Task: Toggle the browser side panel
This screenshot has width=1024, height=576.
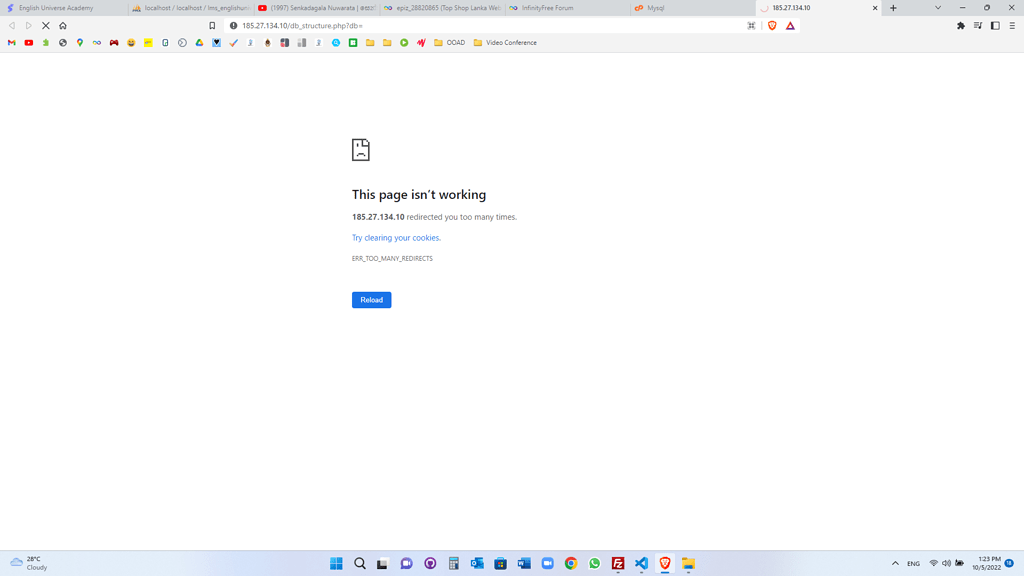Action: point(994,26)
